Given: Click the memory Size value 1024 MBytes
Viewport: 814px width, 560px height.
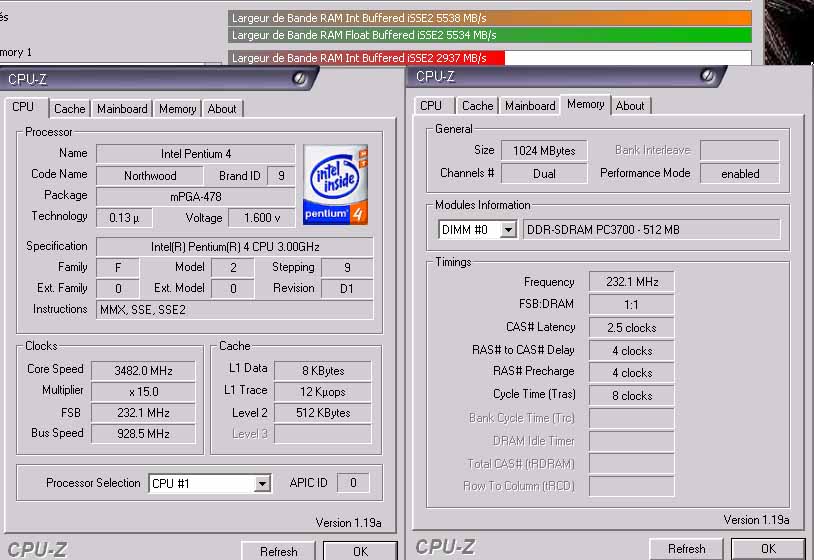Looking at the screenshot, I should pyautogui.click(x=544, y=151).
